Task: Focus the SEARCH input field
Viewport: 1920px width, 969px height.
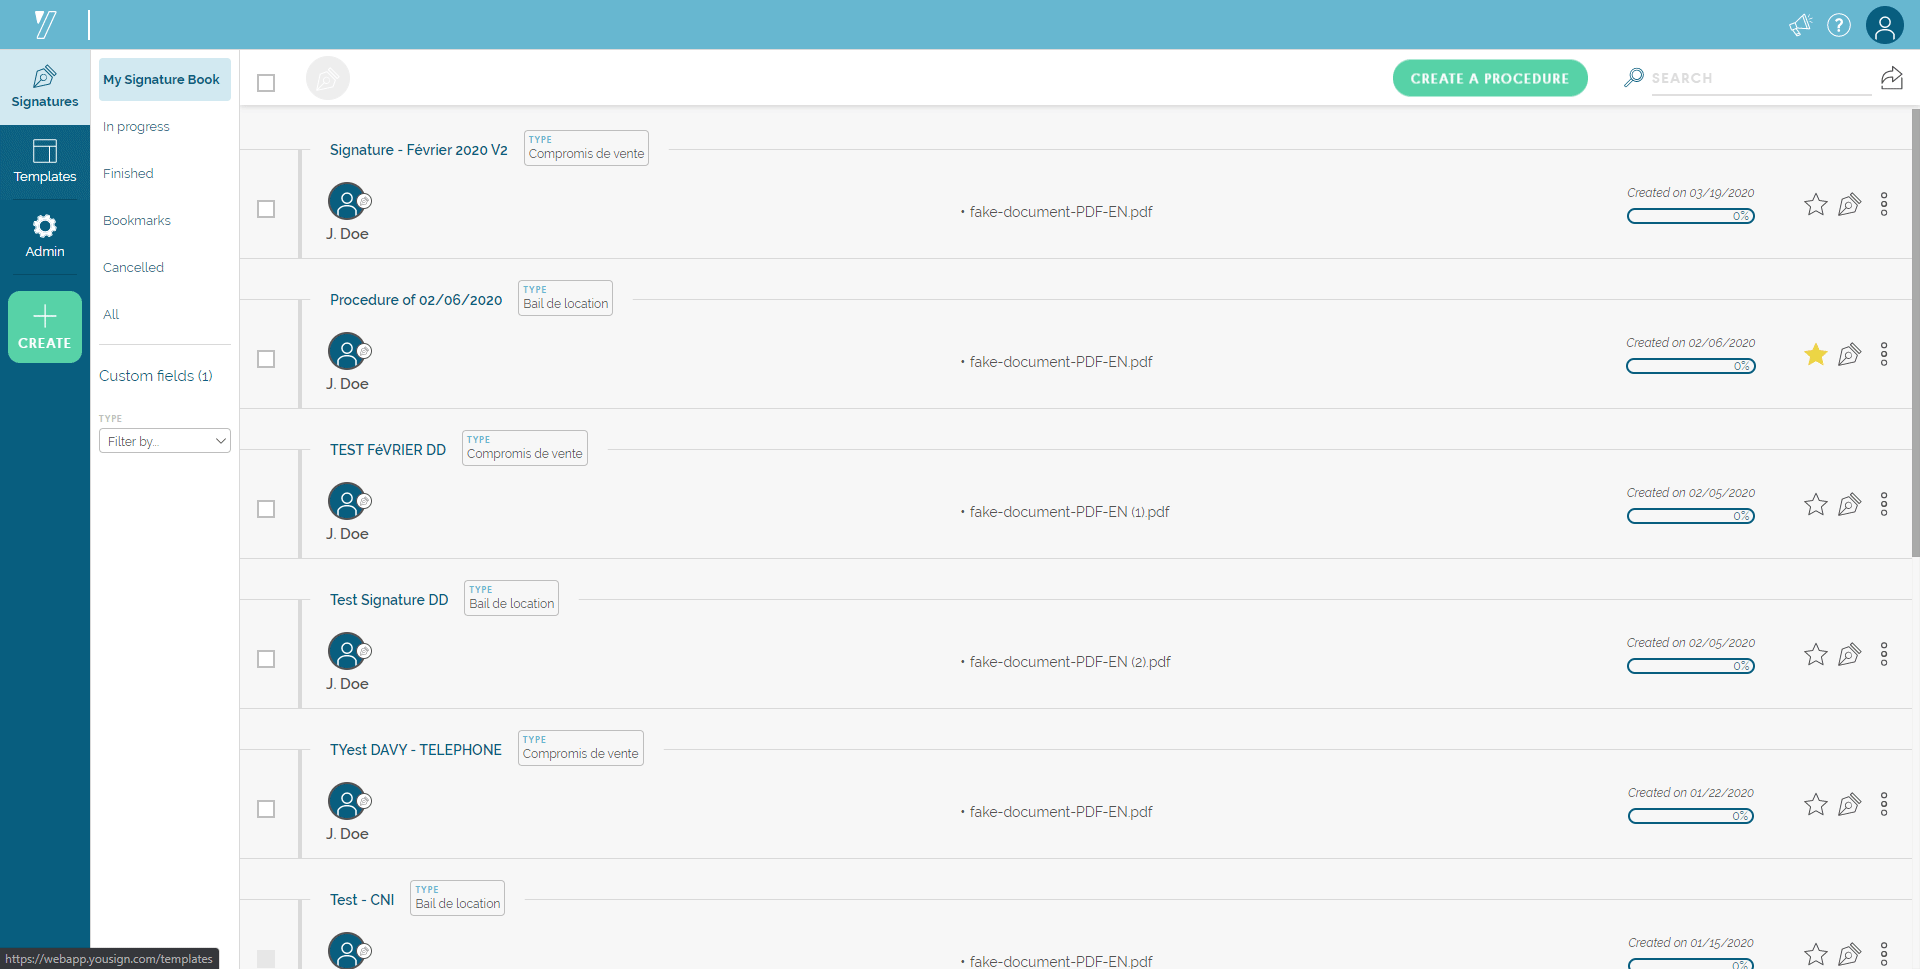Action: (x=1761, y=78)
